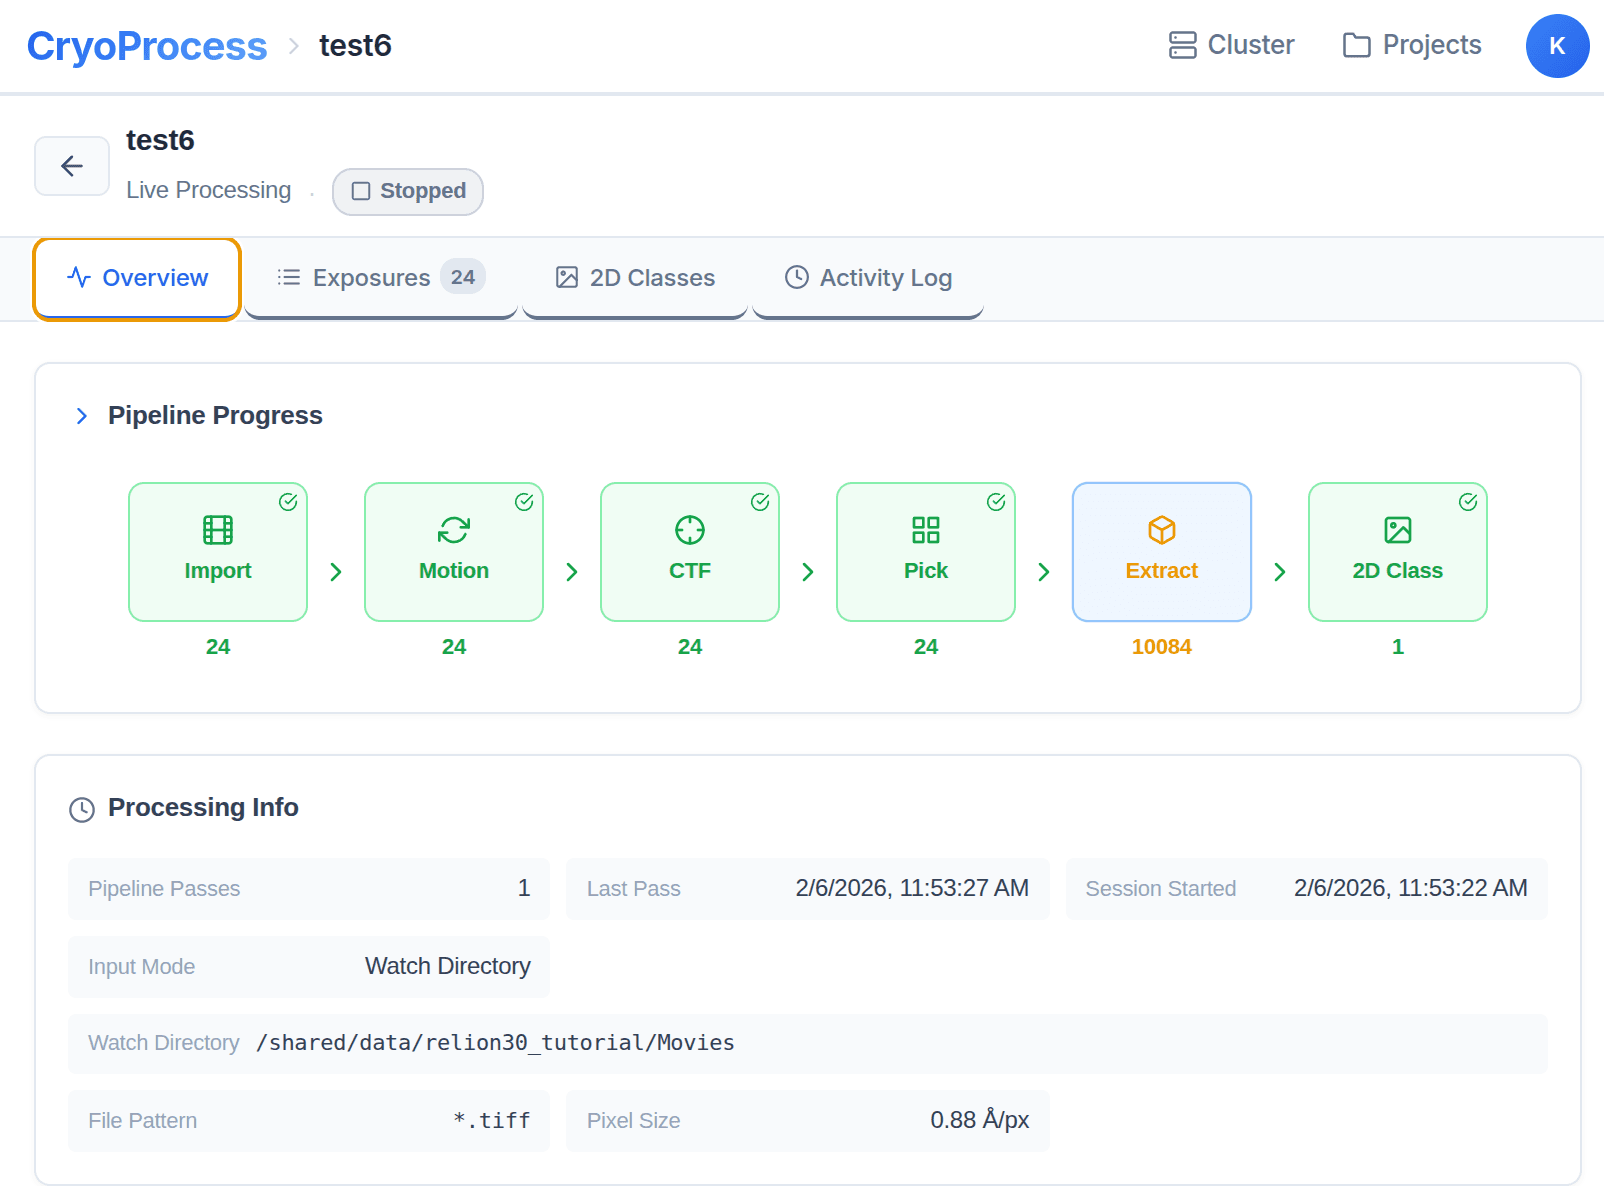This screenshot has width=1604, height=1186.
Task: Click the arrow between CTF and Pick stages
Action: pos(808,572)
